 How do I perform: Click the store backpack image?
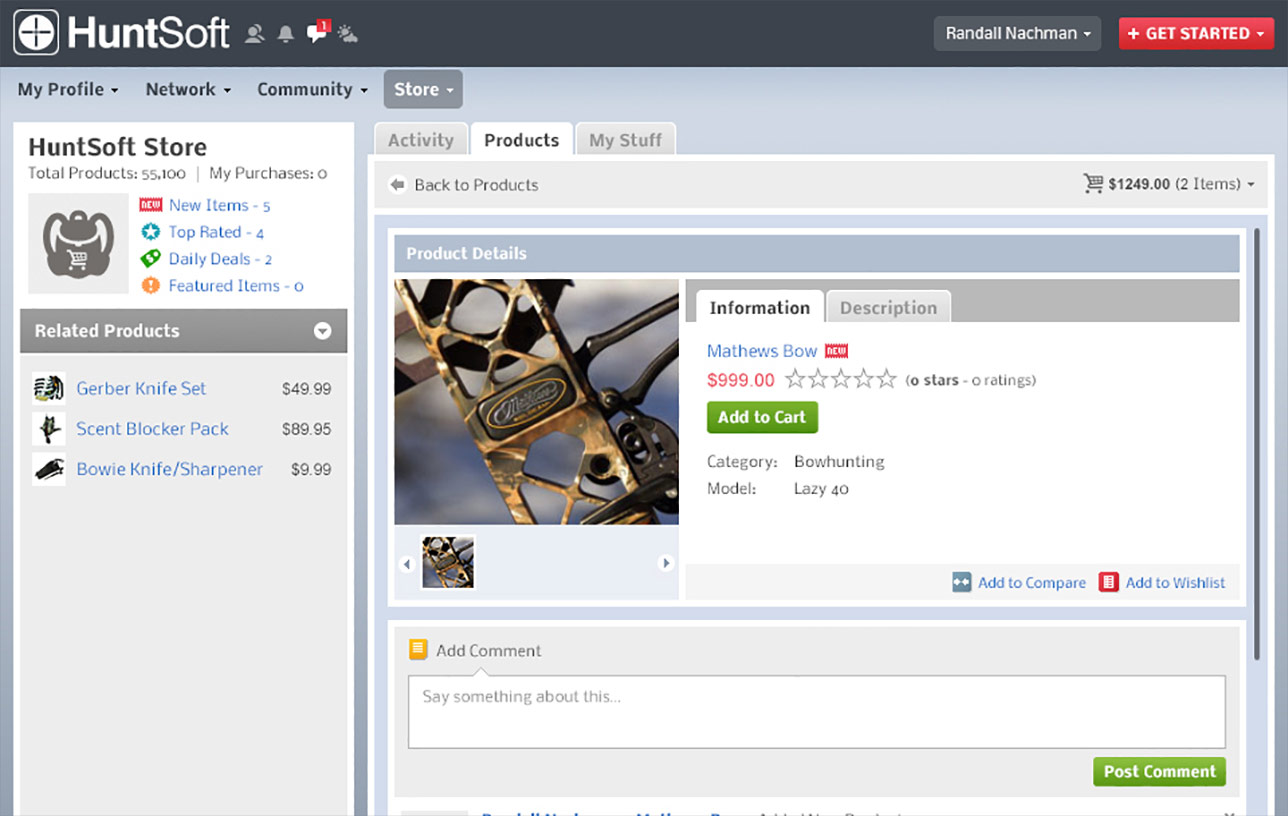click(78, 243)
